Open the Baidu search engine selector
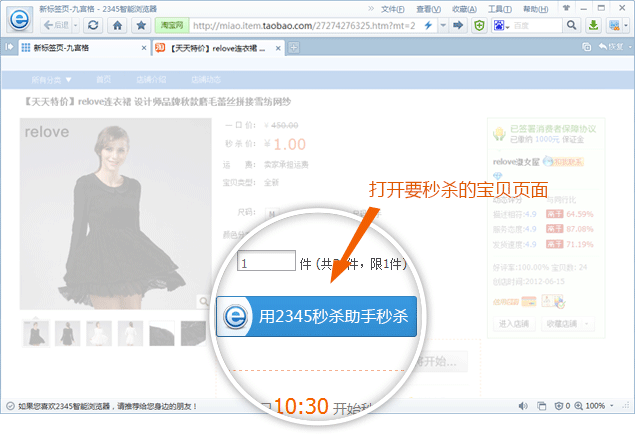The width and height of the screenshot is (635, 434). pos(501,26)
